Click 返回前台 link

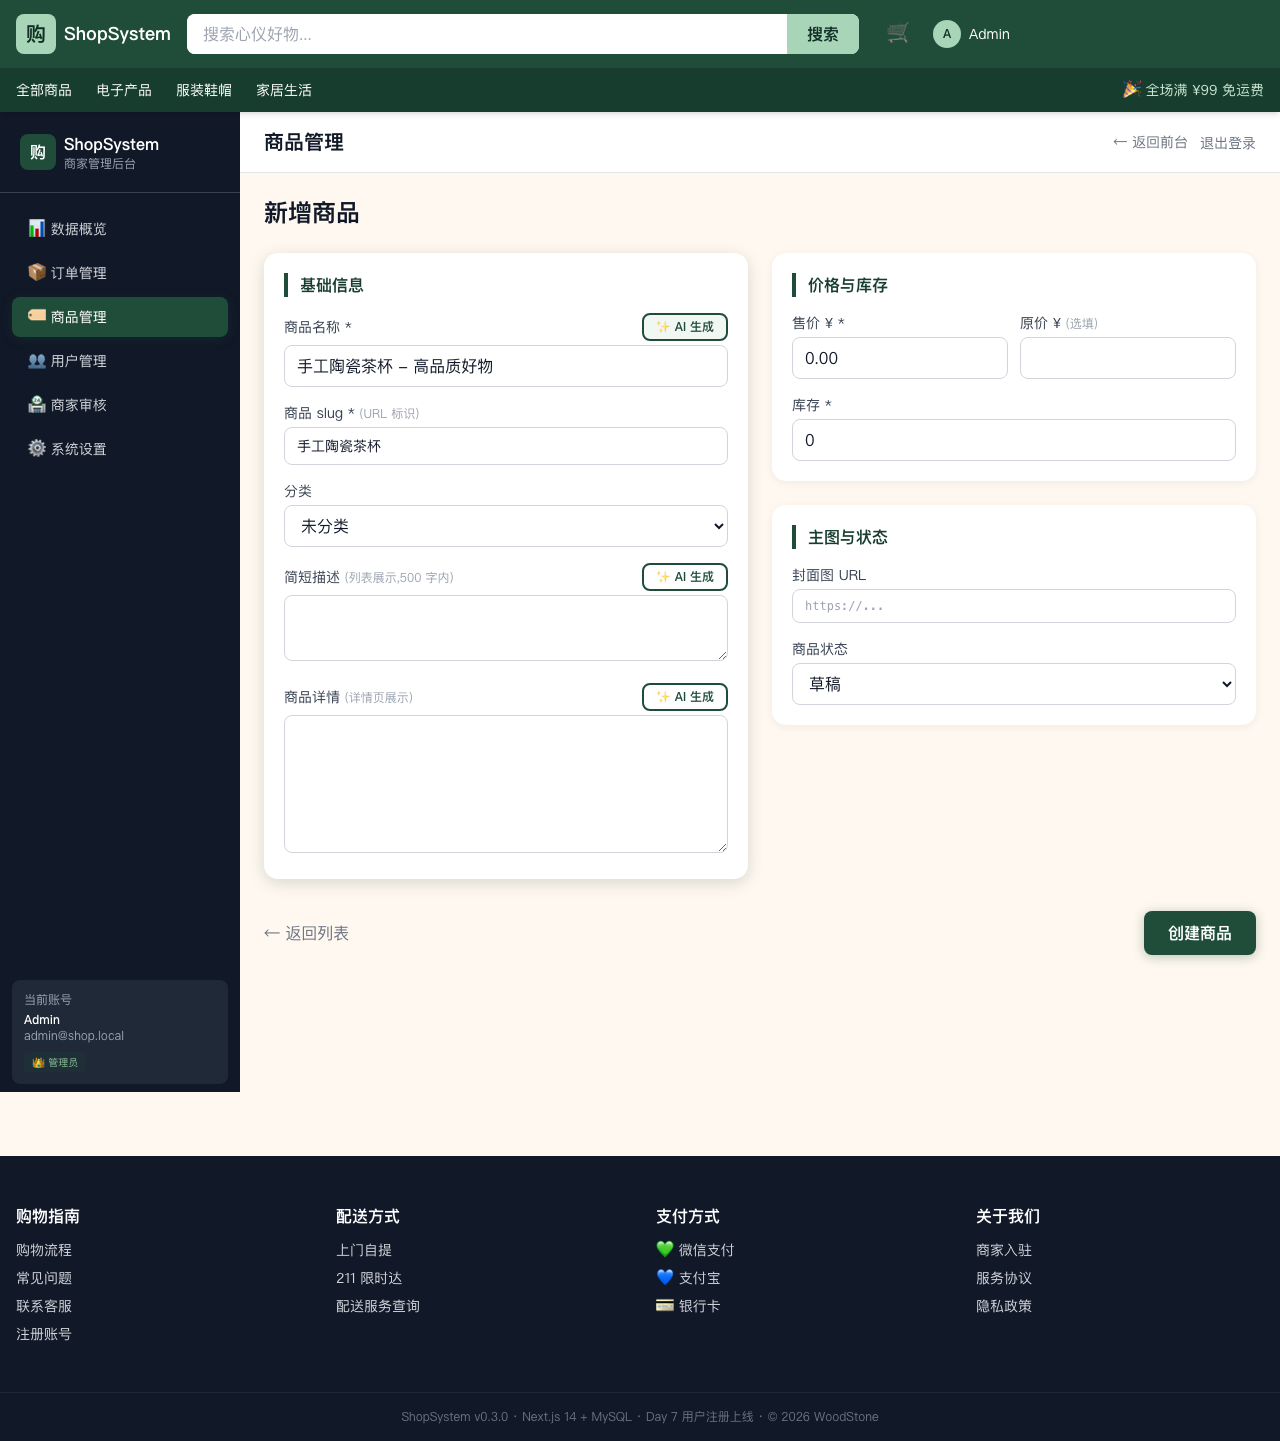click(1150, 142)
